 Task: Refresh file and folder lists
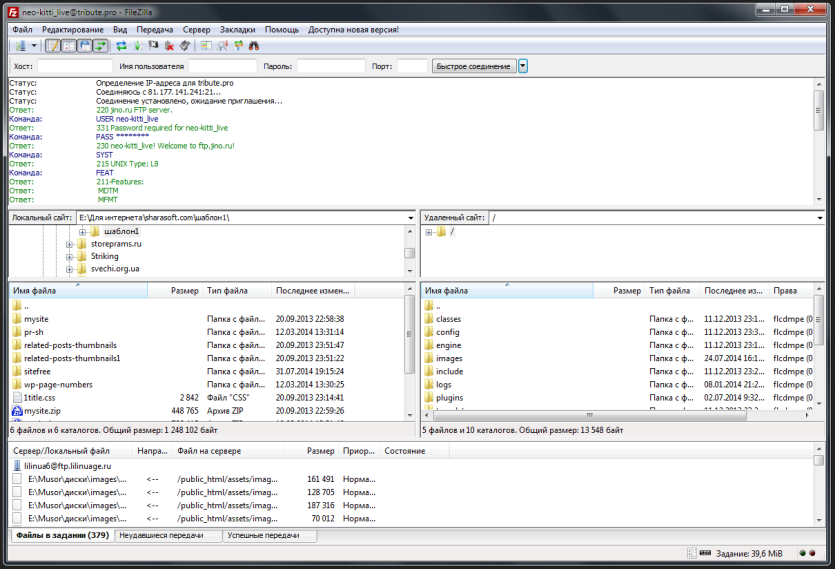(x=121, y=46)
